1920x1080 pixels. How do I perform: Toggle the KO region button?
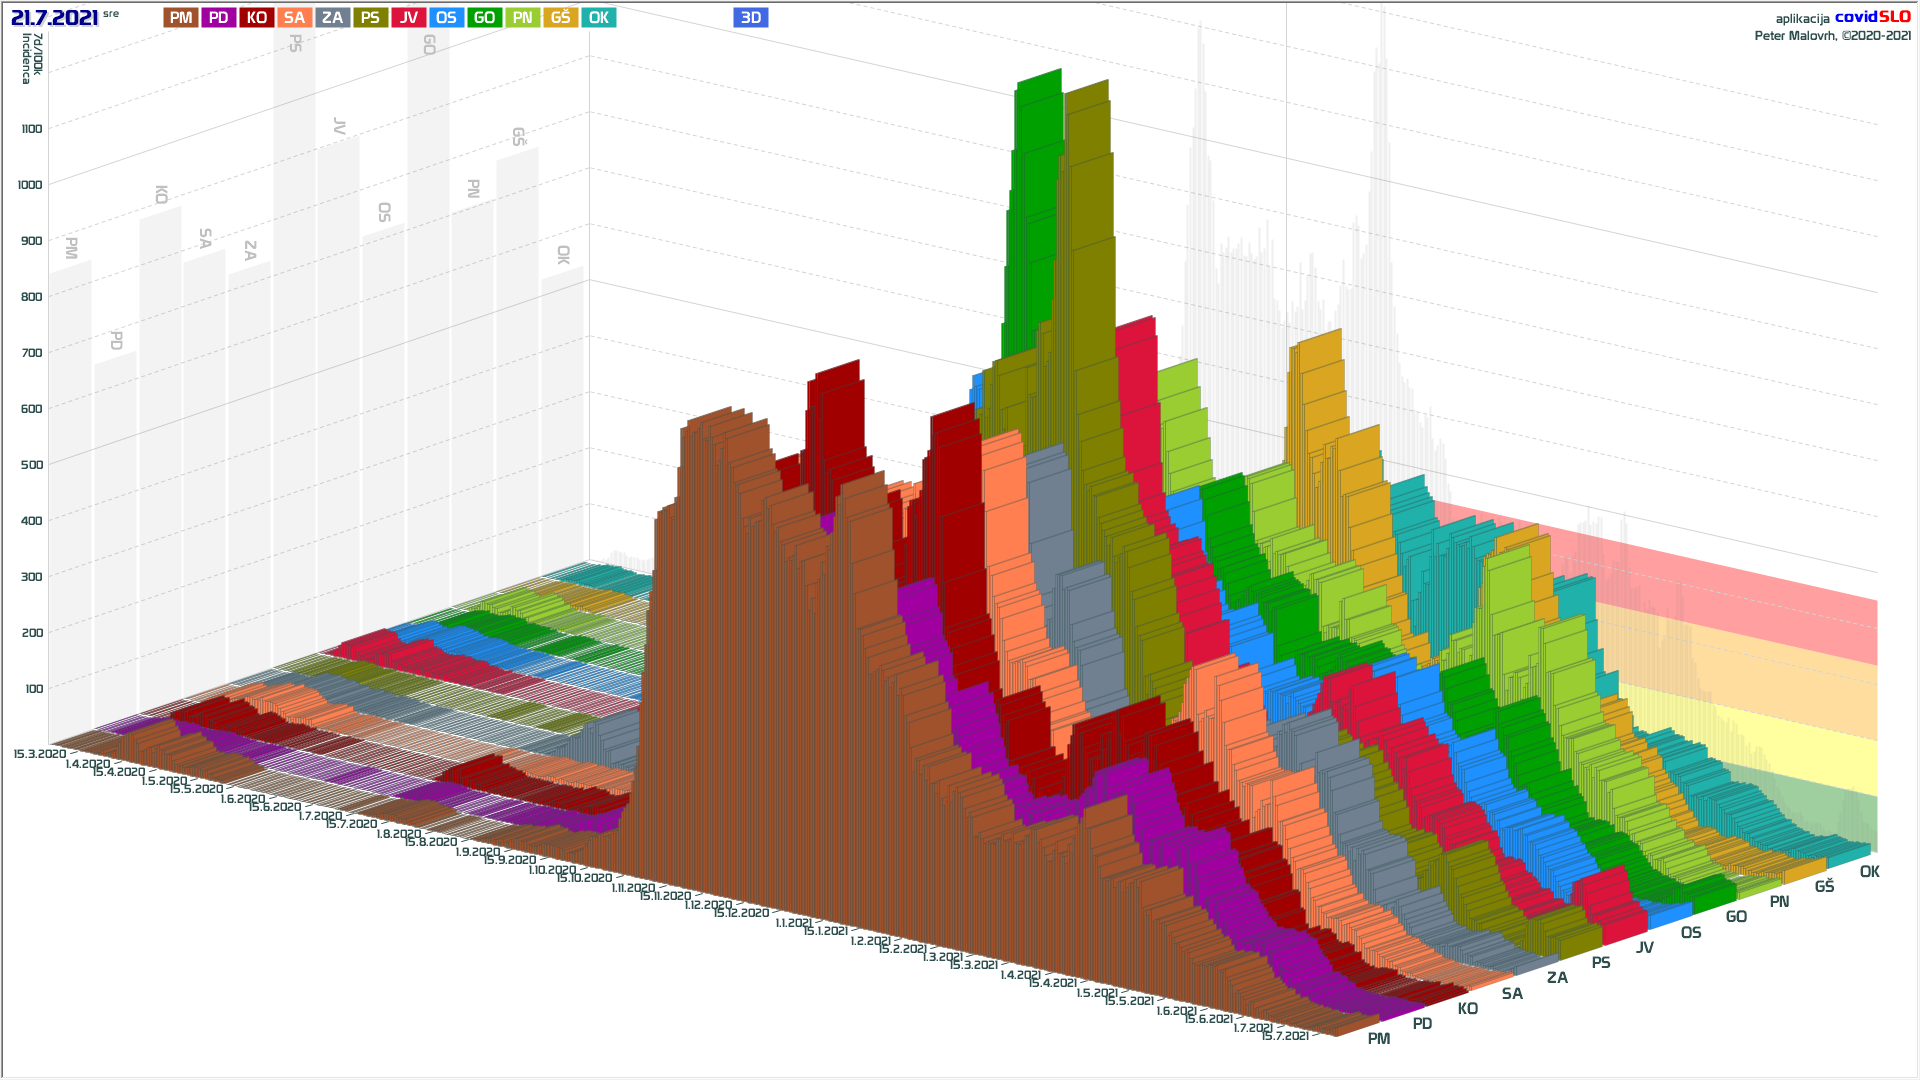257,18
